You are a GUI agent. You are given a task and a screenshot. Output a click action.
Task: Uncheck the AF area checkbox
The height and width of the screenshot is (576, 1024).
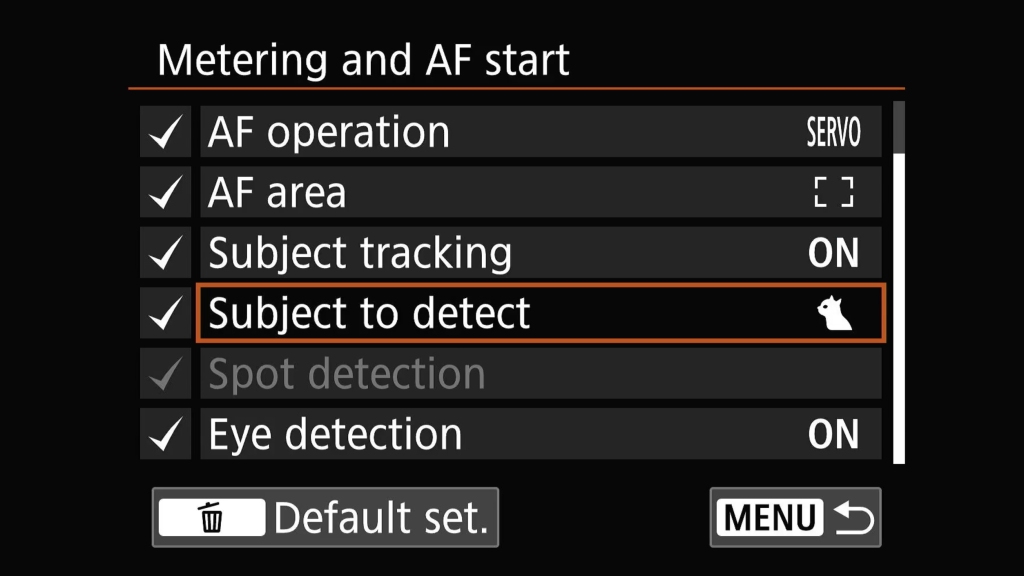pyautogui.click(x=165, y=192)
